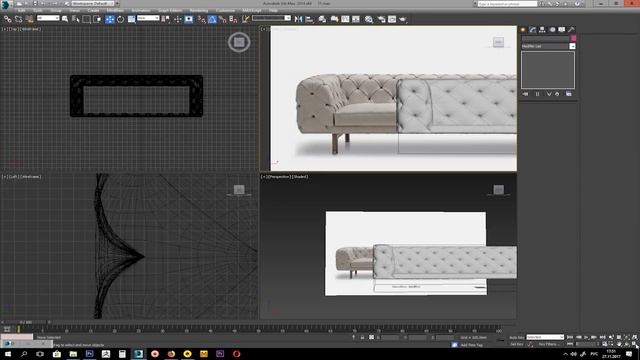Click the Perspective viewport label

(x=279, y=177)
